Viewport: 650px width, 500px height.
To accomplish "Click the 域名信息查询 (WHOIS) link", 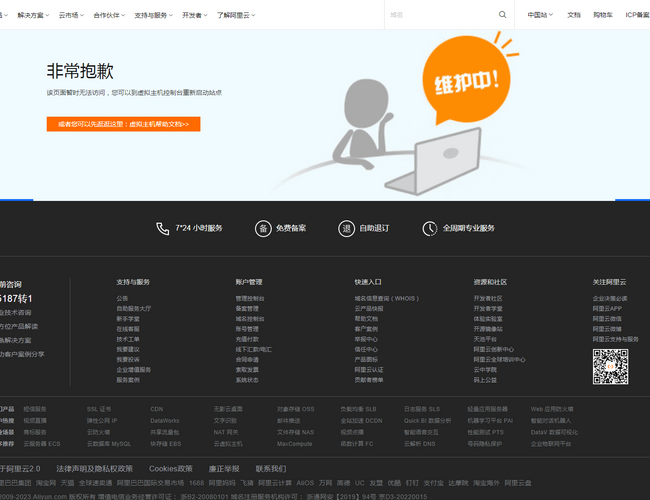I will tap(386, 298).
